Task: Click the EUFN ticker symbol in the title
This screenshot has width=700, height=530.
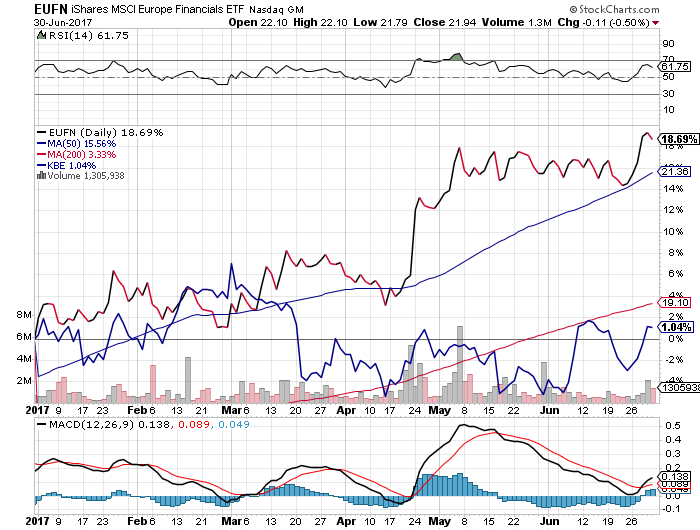Action: pyautogui.click(x=50, y=9)
